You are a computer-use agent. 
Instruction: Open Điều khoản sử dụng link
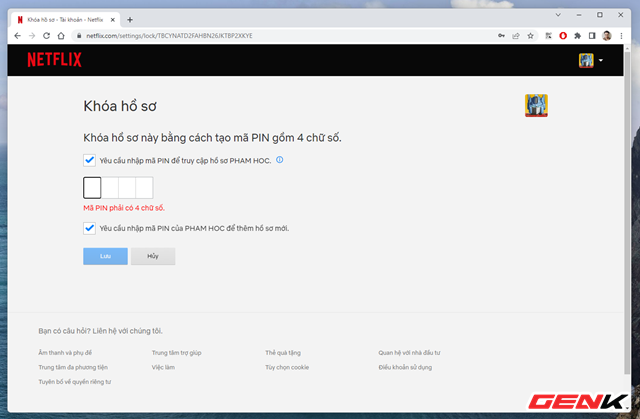(x=405, y=367)
